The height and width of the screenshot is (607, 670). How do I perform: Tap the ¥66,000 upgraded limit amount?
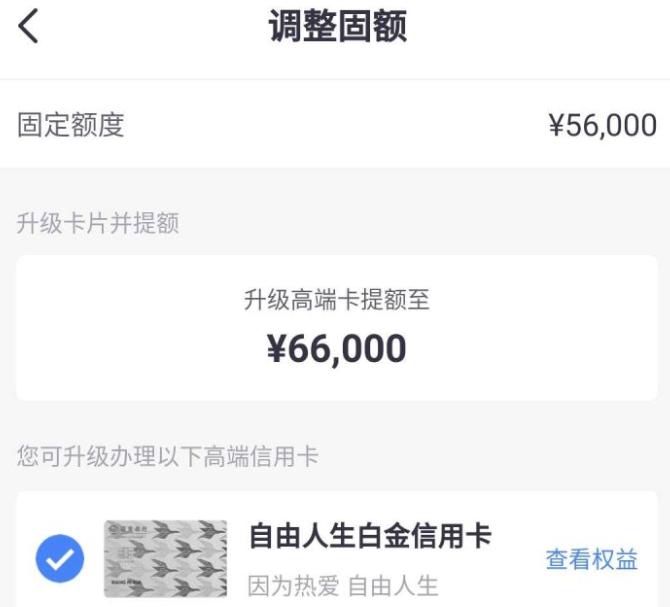(x=337, y=349)
